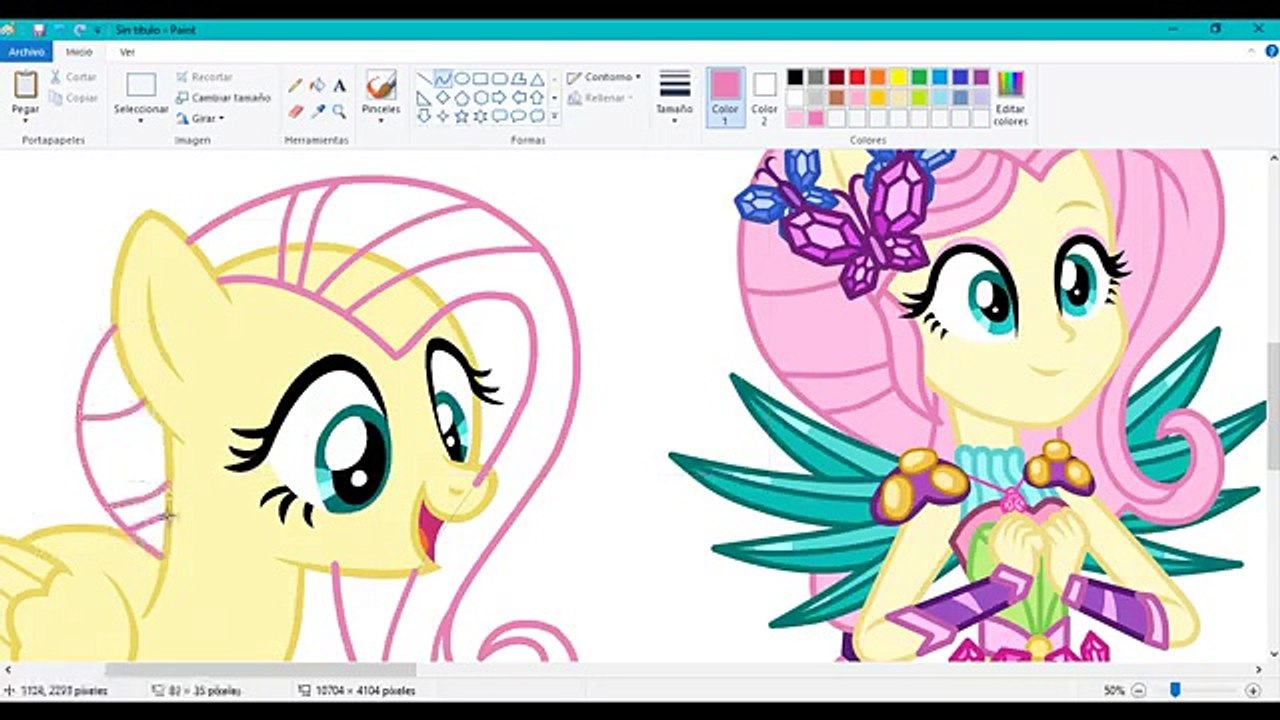Screen dimensions: 1280x720
Task: Pick the black color swatch
Action: coord(795,77)
